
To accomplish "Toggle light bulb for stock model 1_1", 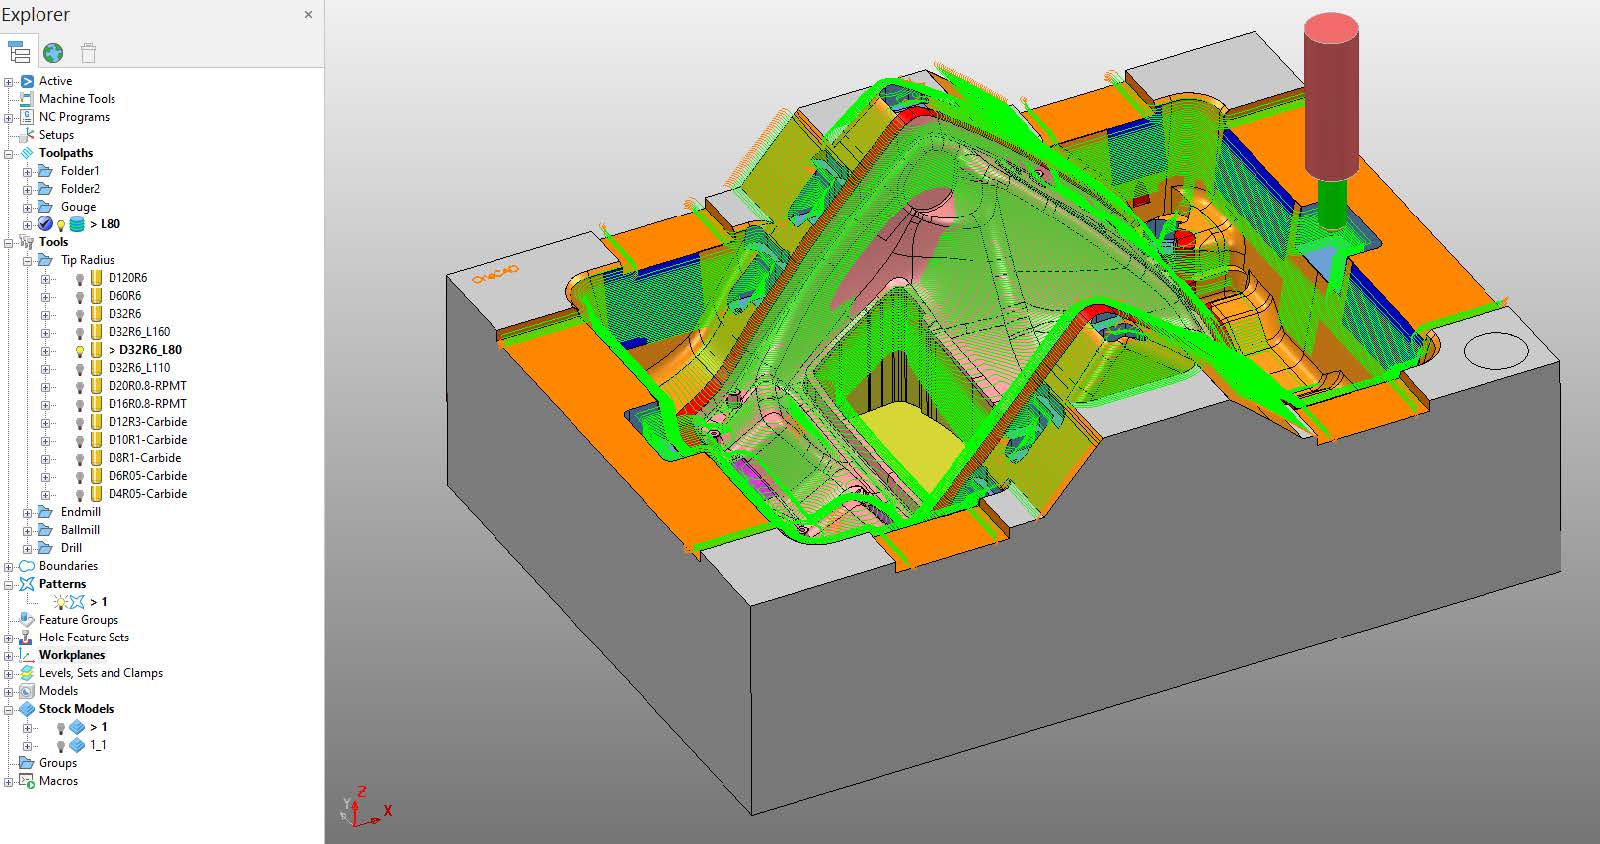I will point(60,746).
